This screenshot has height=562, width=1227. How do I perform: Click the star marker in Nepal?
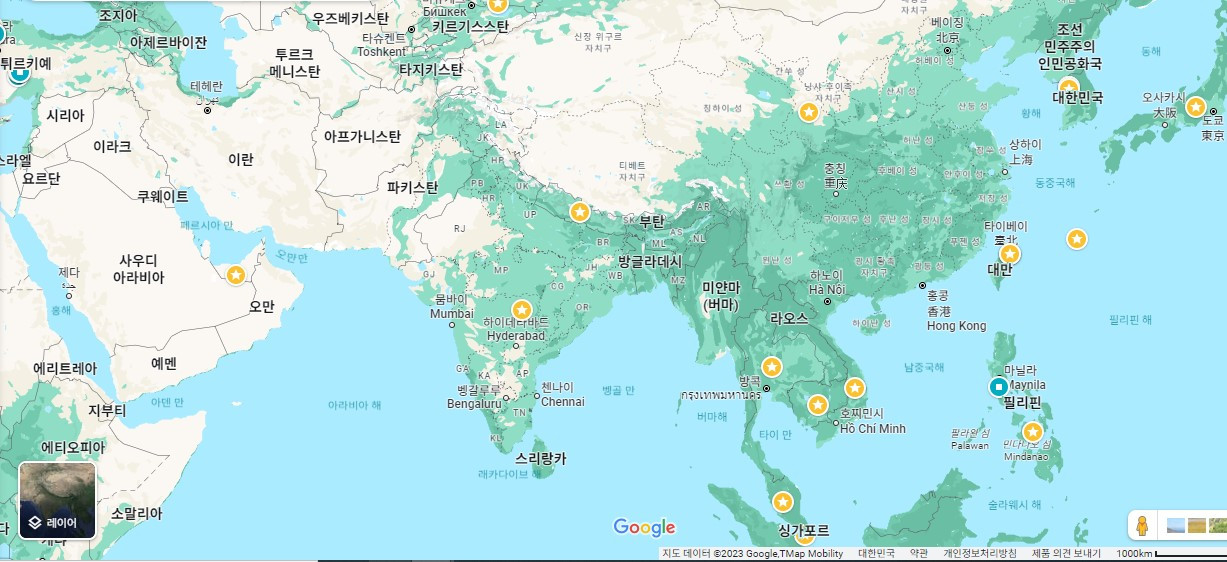pos(579,212)
